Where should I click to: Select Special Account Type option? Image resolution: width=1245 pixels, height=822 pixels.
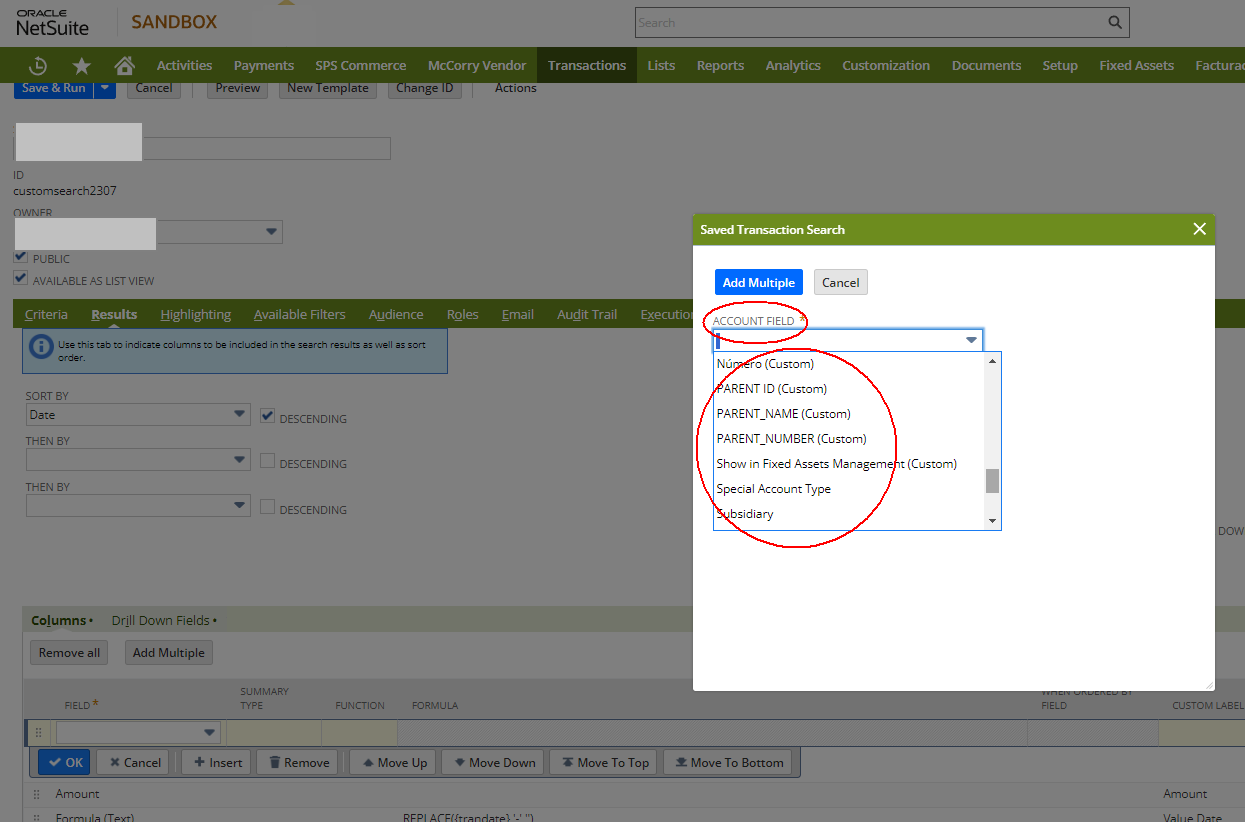pos(773,488)
